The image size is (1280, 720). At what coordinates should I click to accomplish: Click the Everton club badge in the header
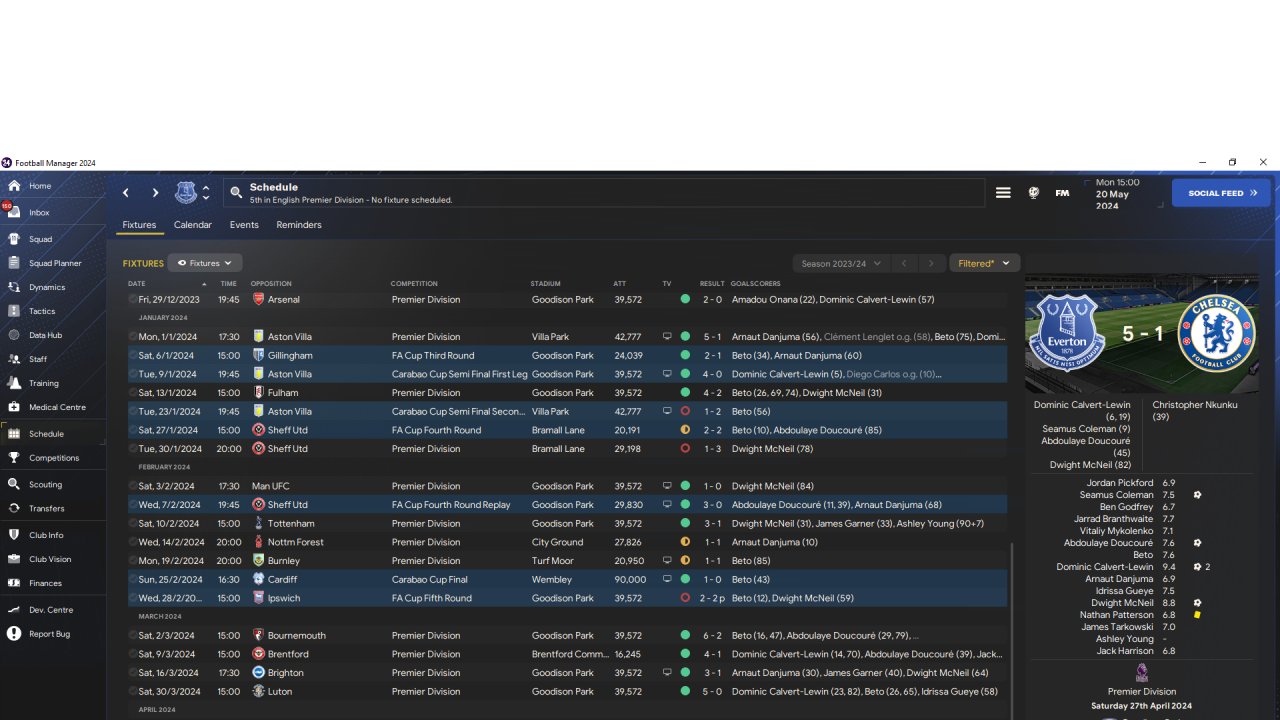(186, 193)
